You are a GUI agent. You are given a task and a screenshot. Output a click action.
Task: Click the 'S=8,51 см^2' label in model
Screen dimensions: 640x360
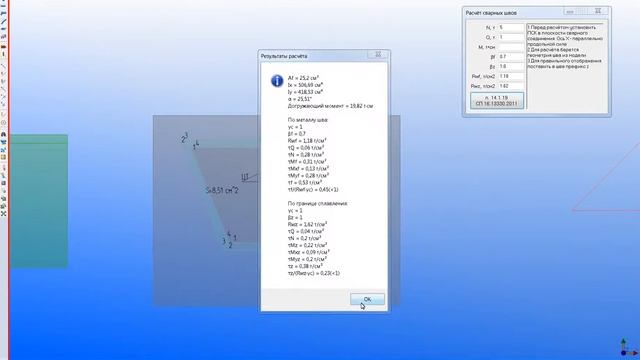(222, 190)
